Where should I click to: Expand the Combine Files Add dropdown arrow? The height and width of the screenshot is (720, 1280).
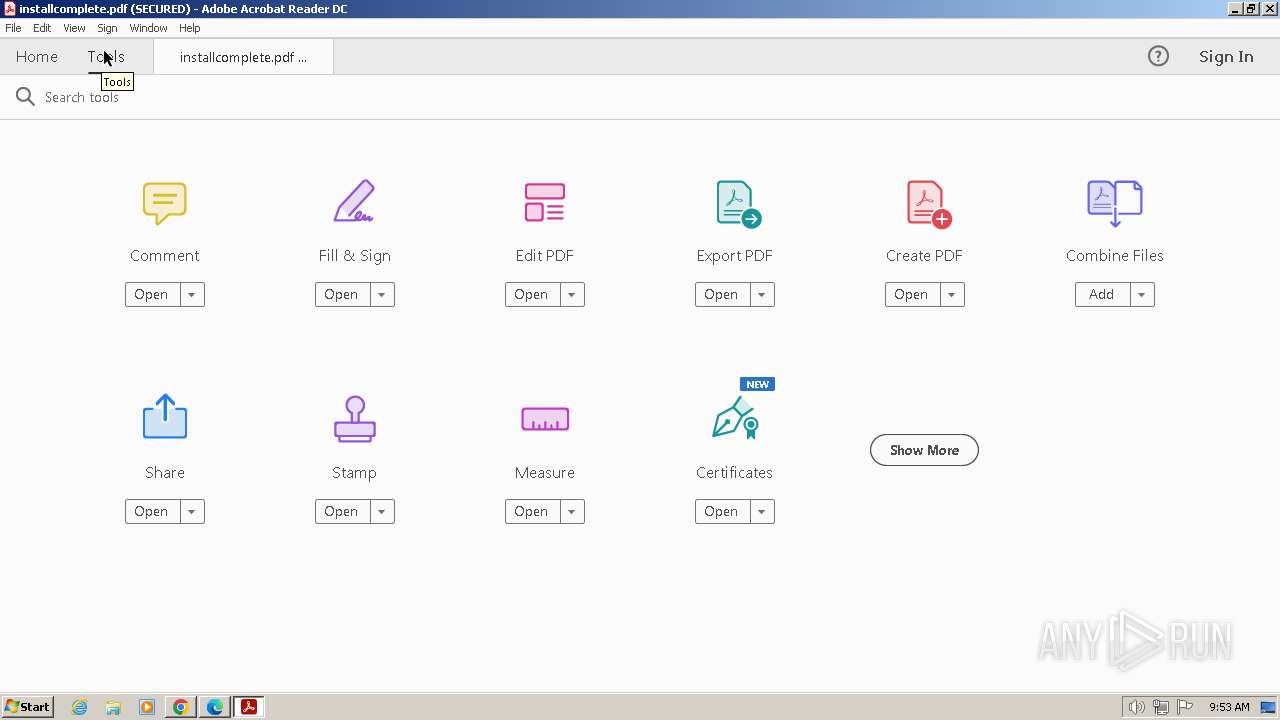pos(1141,294)
